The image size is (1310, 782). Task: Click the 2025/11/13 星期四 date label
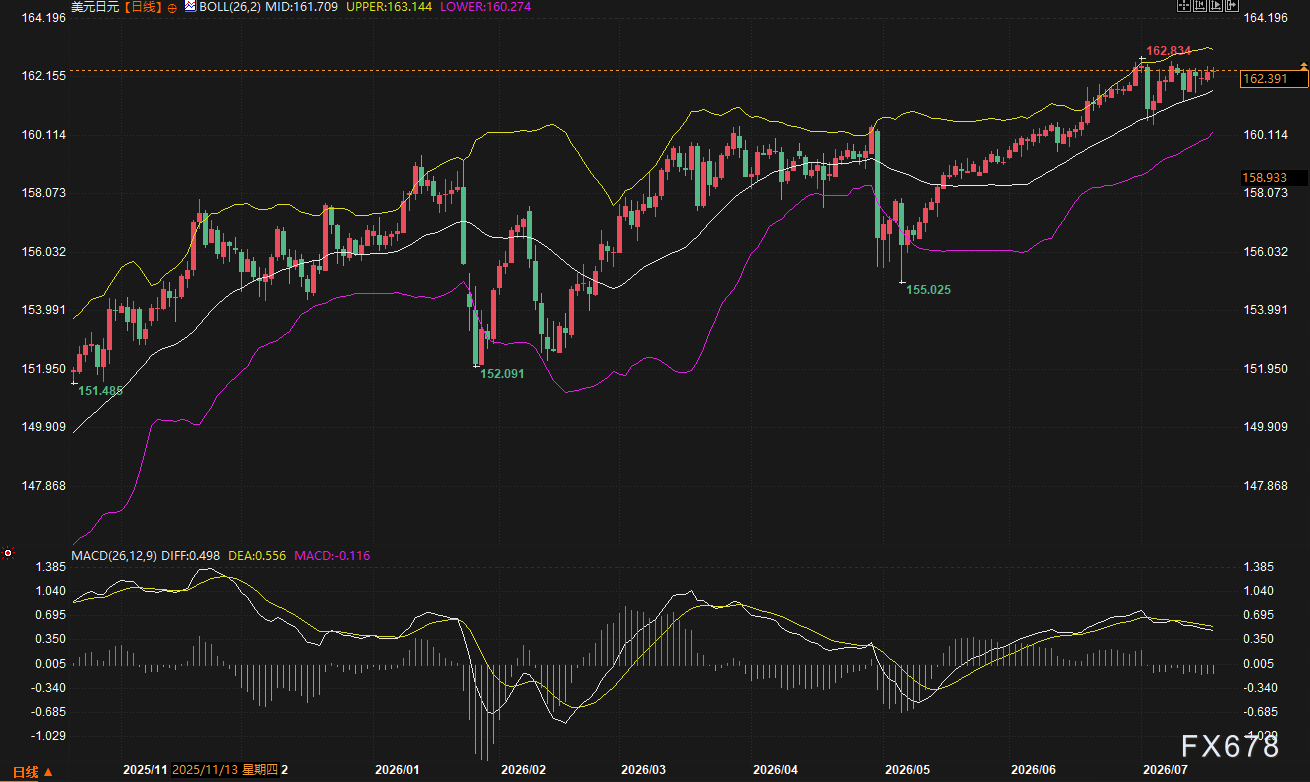(x=224, y=770)
